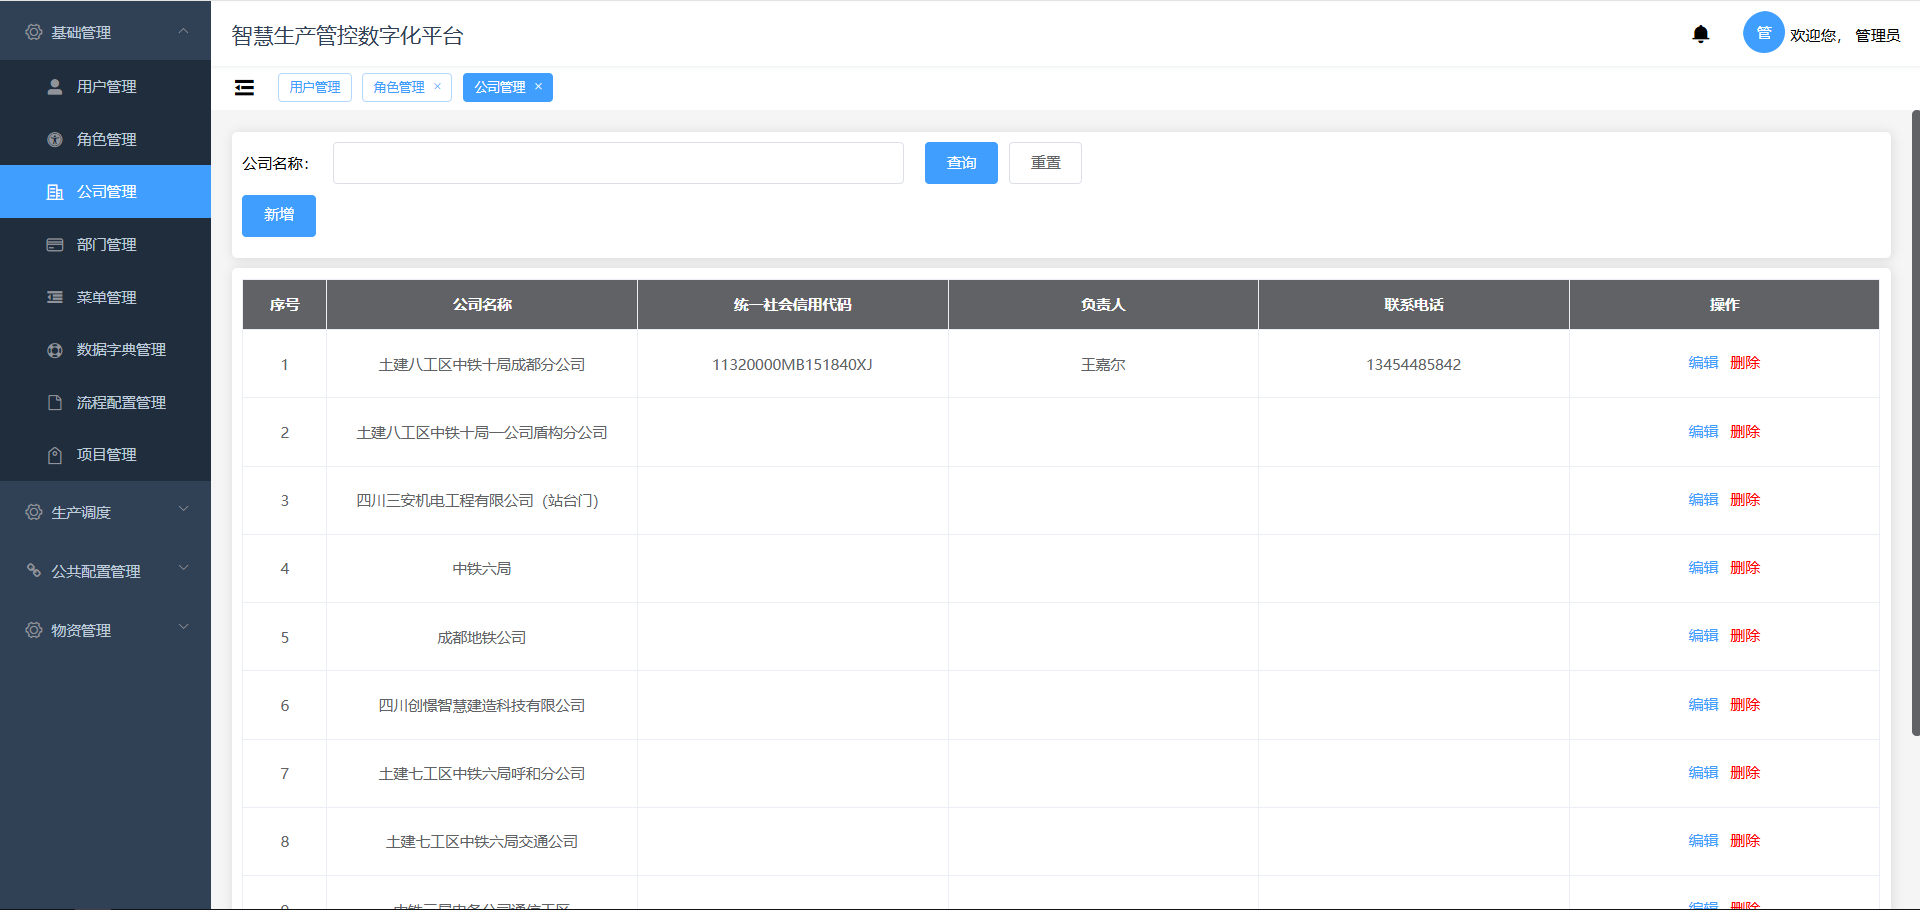
Task: Click the 生产调度 gear icon
Action: pyautogui.click(x=34, y=512)
